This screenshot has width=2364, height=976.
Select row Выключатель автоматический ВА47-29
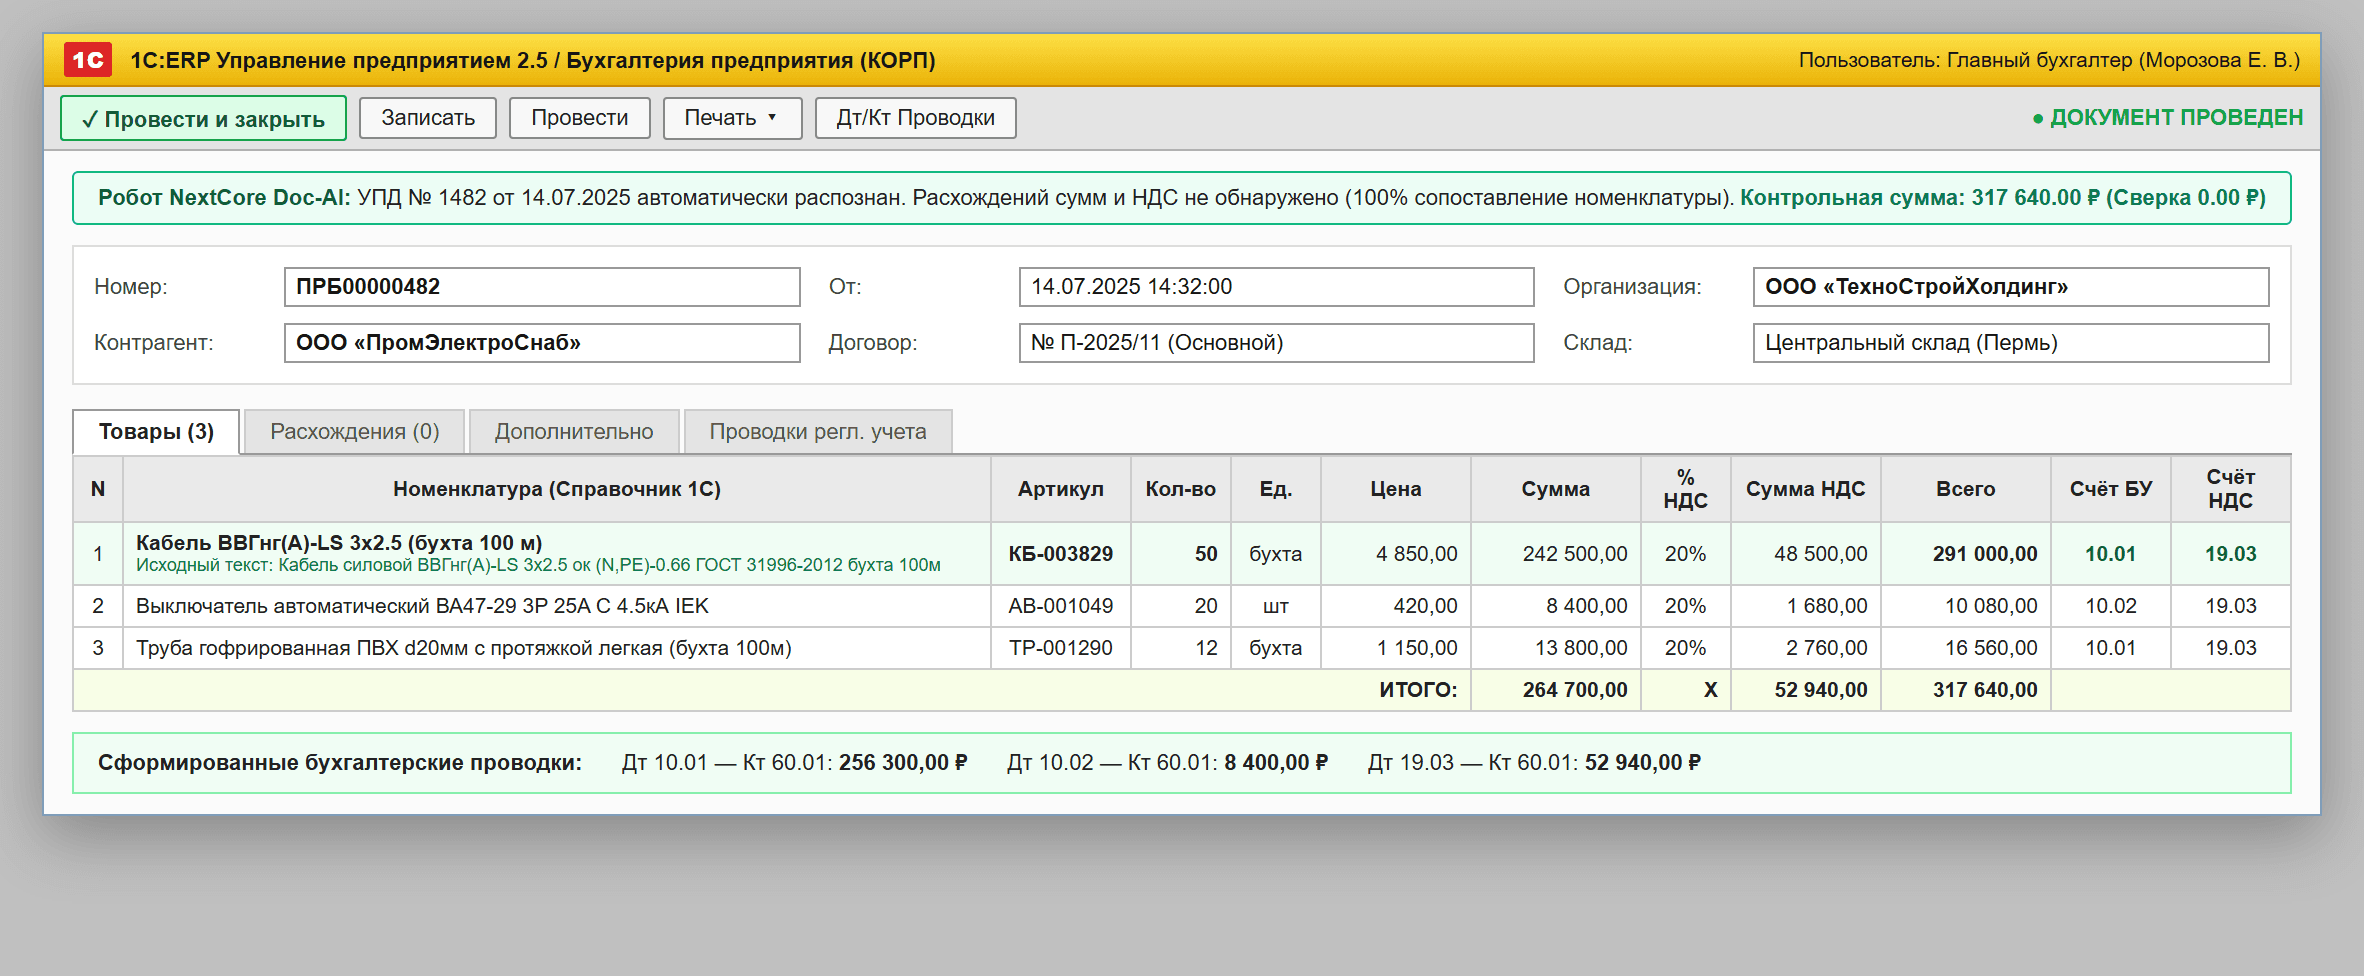(1182, 606)
